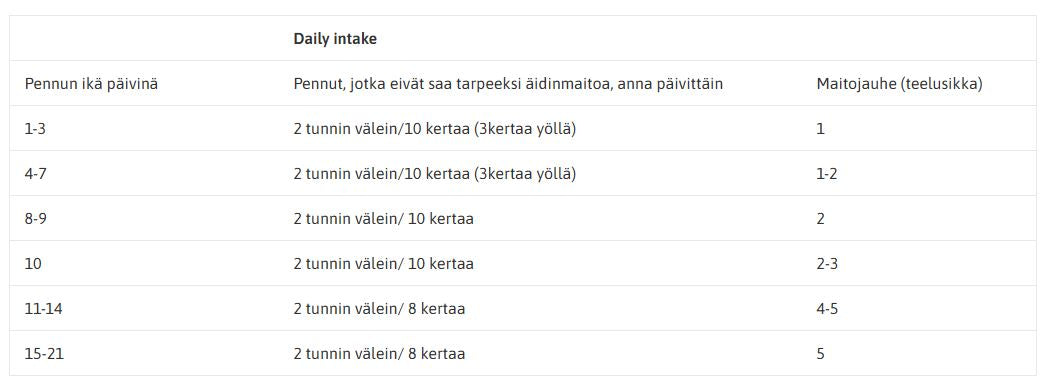Click '2 tunnin välein/ 10 kertaa' in 8-9 row
The height and width of the screenshot is (392, 1050).
(383, 218)
